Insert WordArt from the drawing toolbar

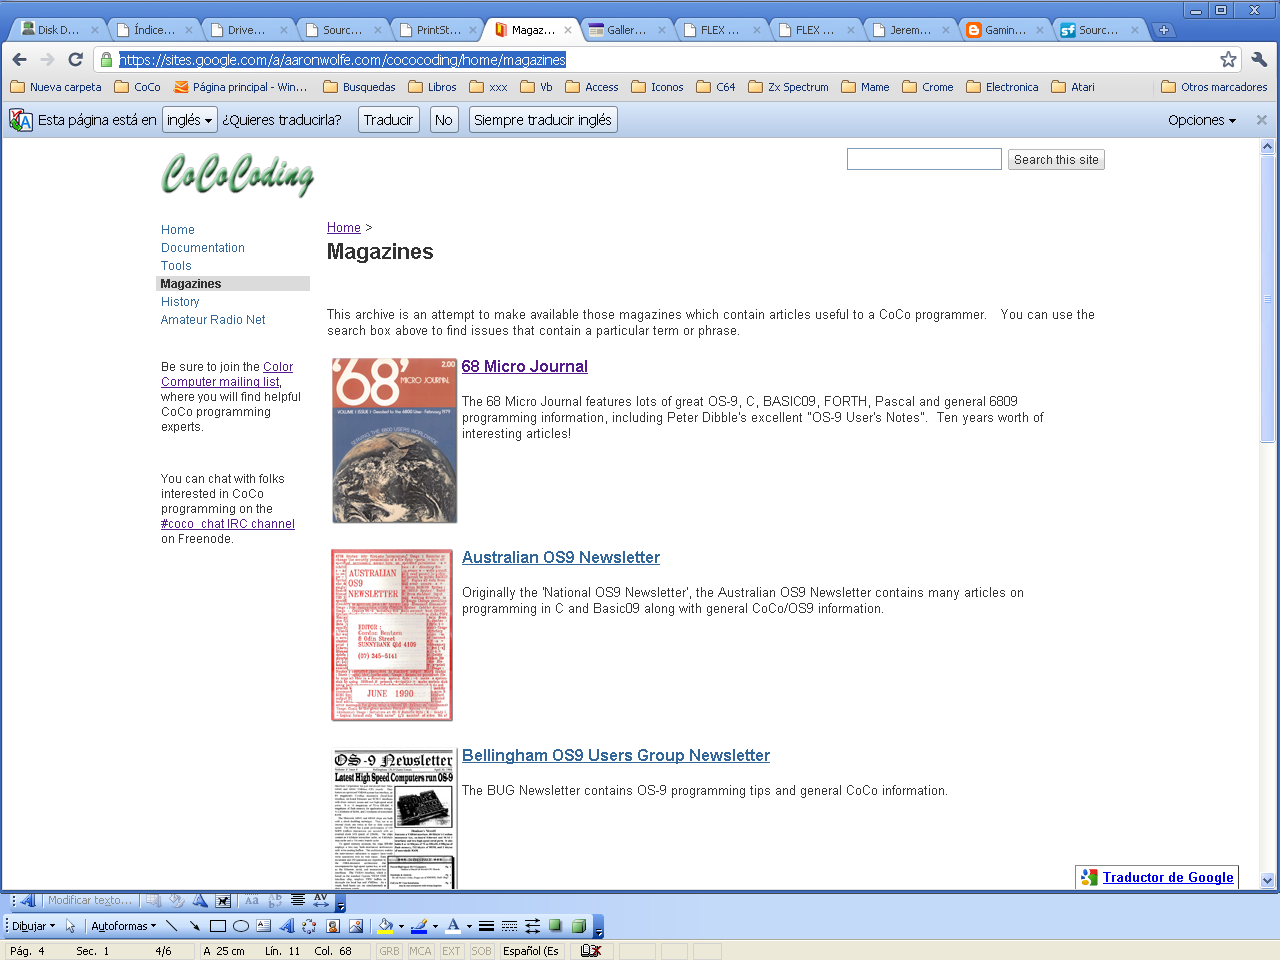pyautogui.click(x=286, y=926)
